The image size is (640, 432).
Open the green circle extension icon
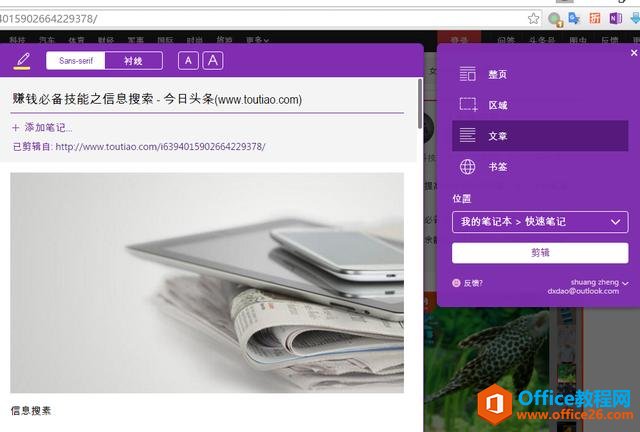[x=555, y=19]
